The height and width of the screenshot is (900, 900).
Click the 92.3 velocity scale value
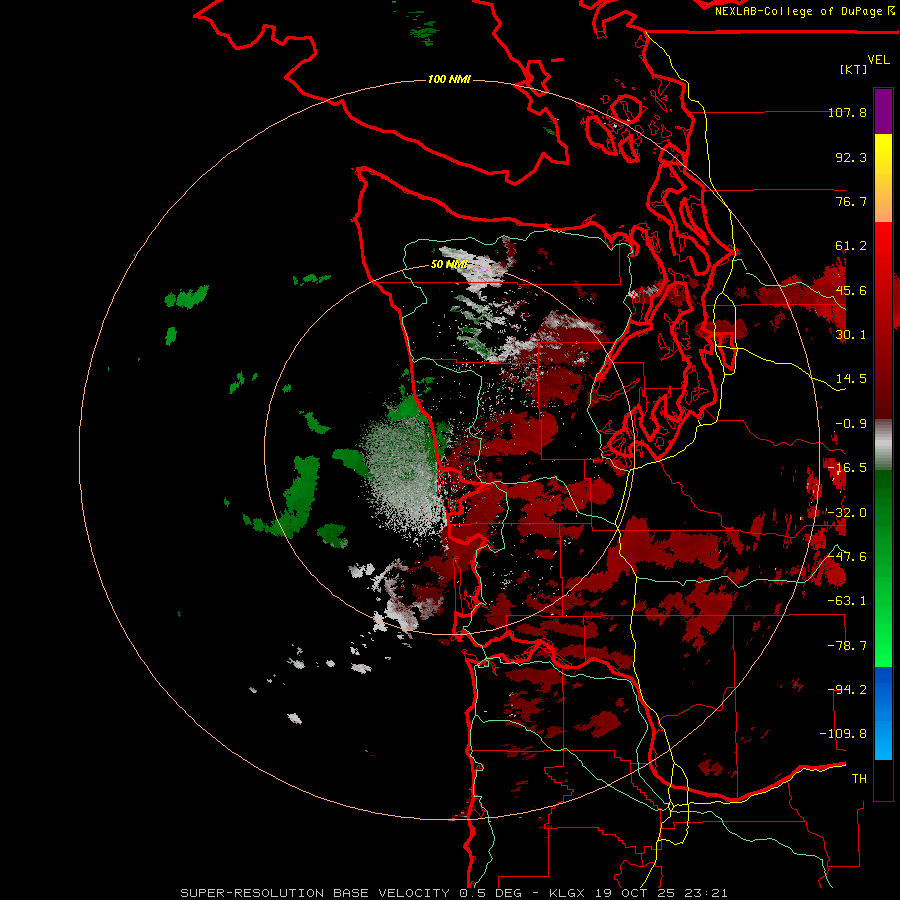851,157
